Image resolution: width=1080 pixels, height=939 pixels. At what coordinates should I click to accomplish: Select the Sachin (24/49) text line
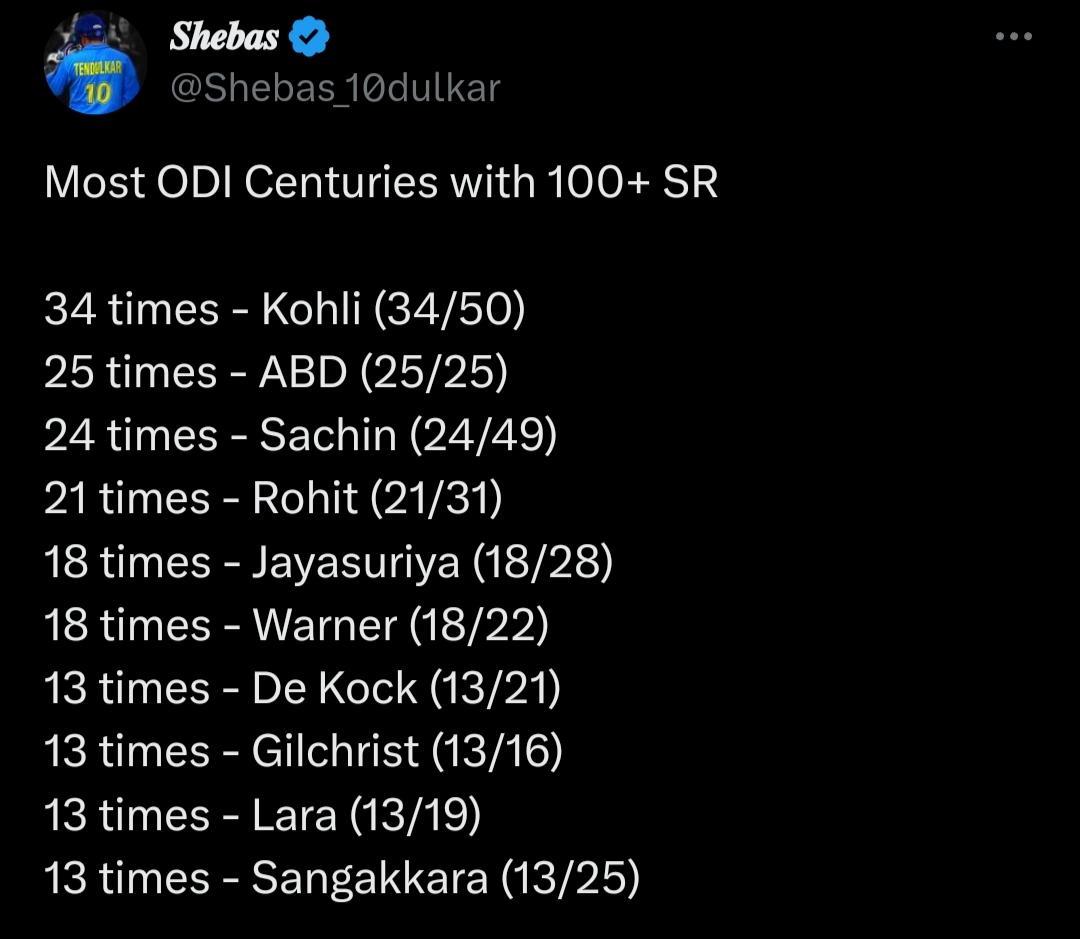300,435
